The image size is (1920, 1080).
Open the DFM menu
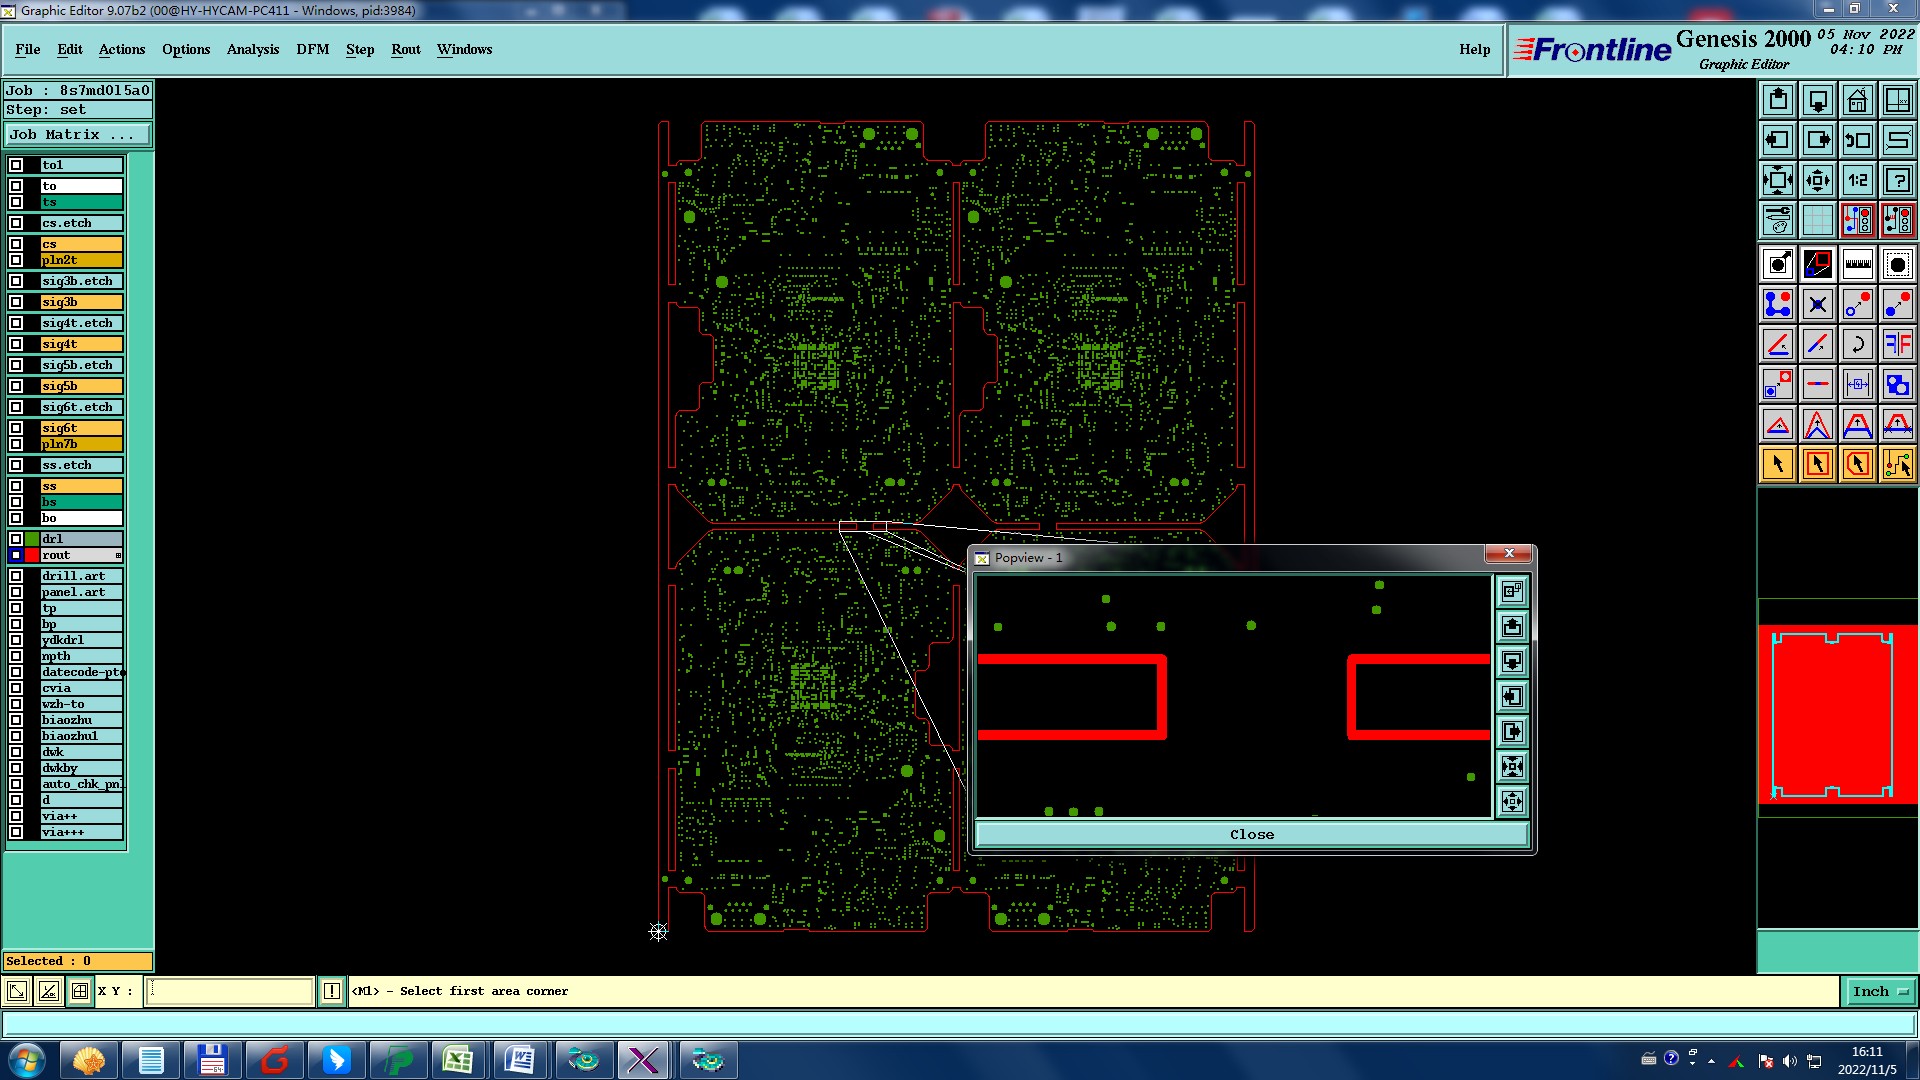pos(312,49)
